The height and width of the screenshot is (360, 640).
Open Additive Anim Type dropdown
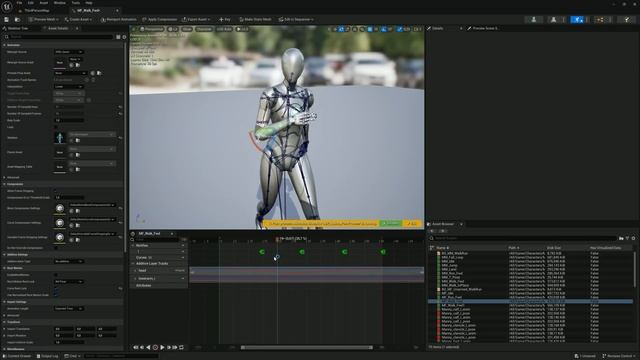[69, 261]
